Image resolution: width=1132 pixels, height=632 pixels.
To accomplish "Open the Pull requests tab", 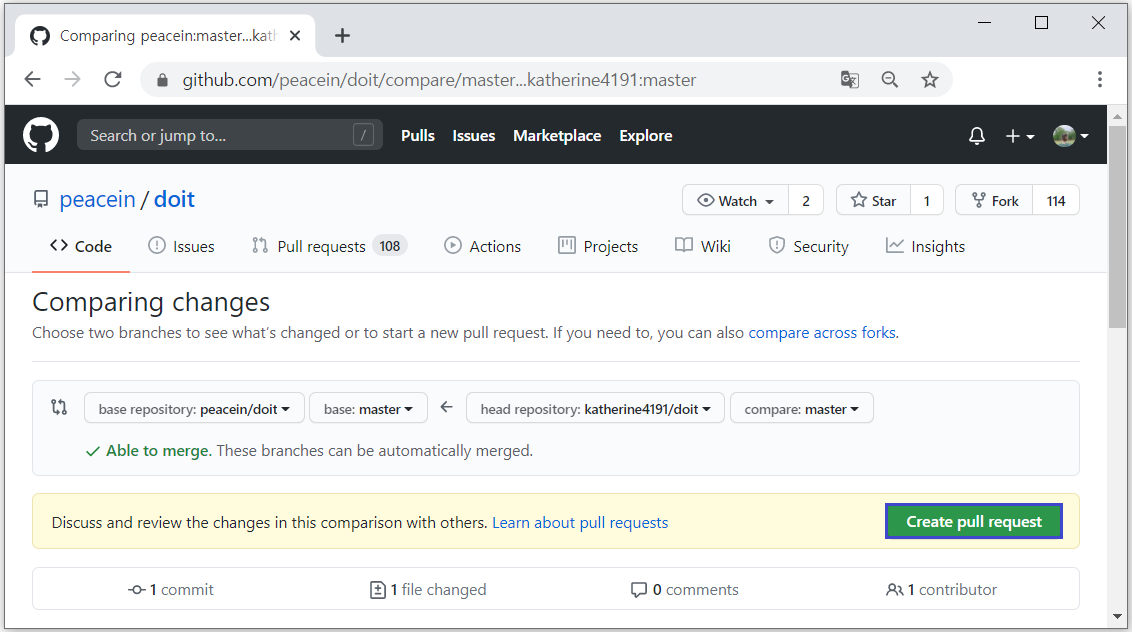I will click(329, 246).
